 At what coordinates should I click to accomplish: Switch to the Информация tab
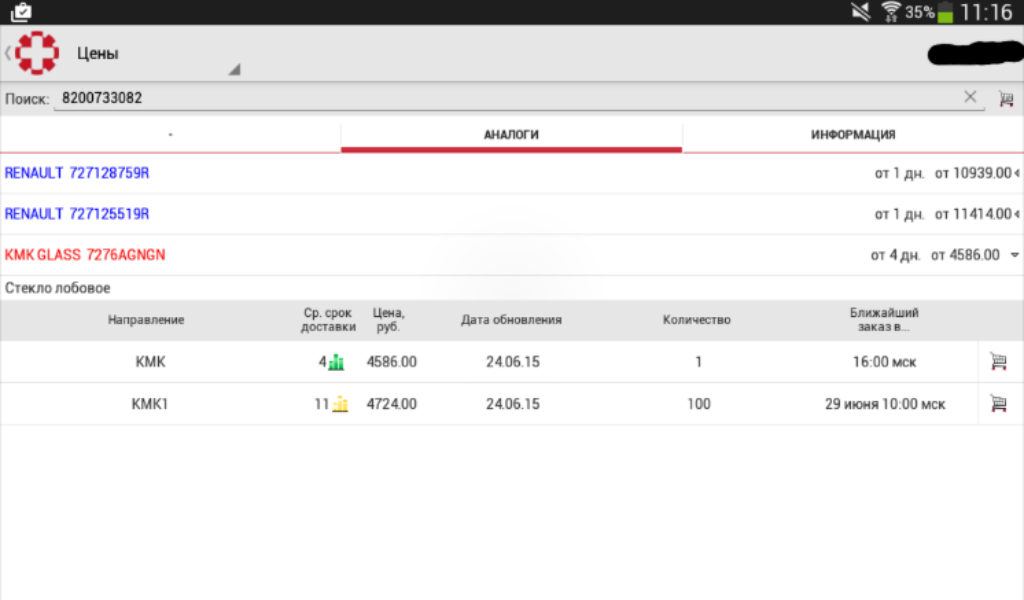tap(852, 134)
